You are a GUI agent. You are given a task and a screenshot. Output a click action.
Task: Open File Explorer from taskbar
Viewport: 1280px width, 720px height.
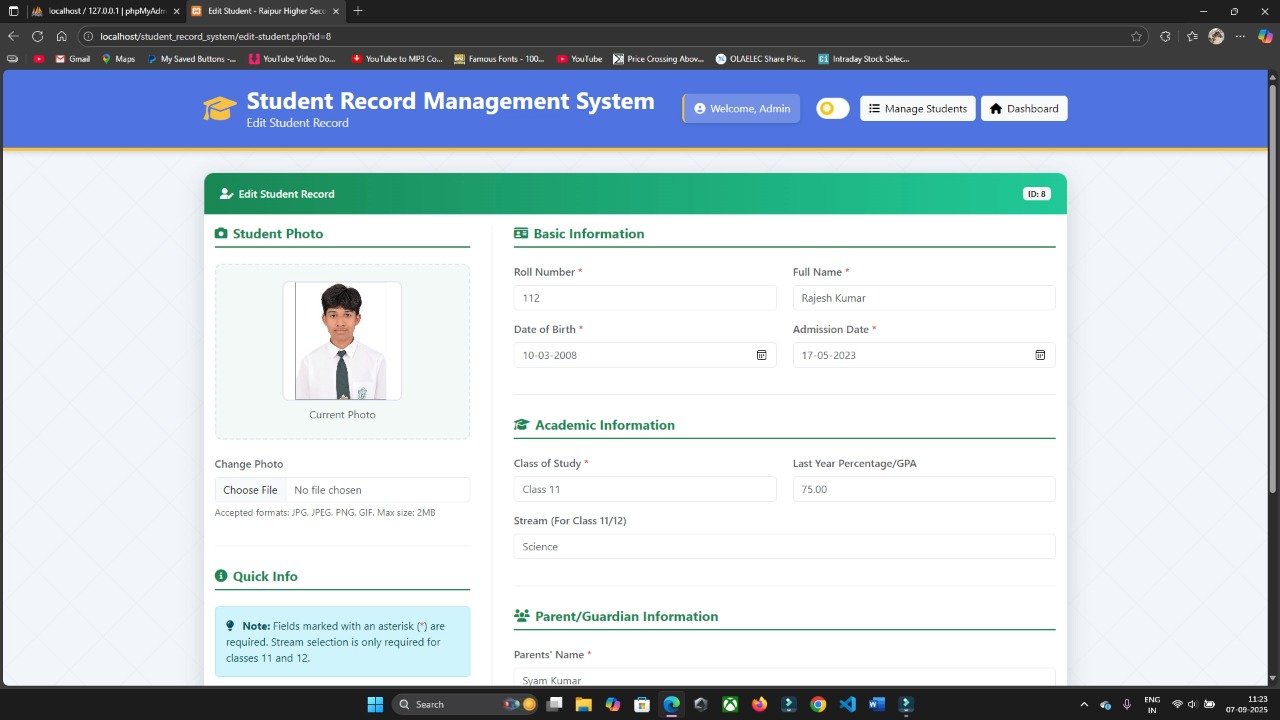(583, 704)
